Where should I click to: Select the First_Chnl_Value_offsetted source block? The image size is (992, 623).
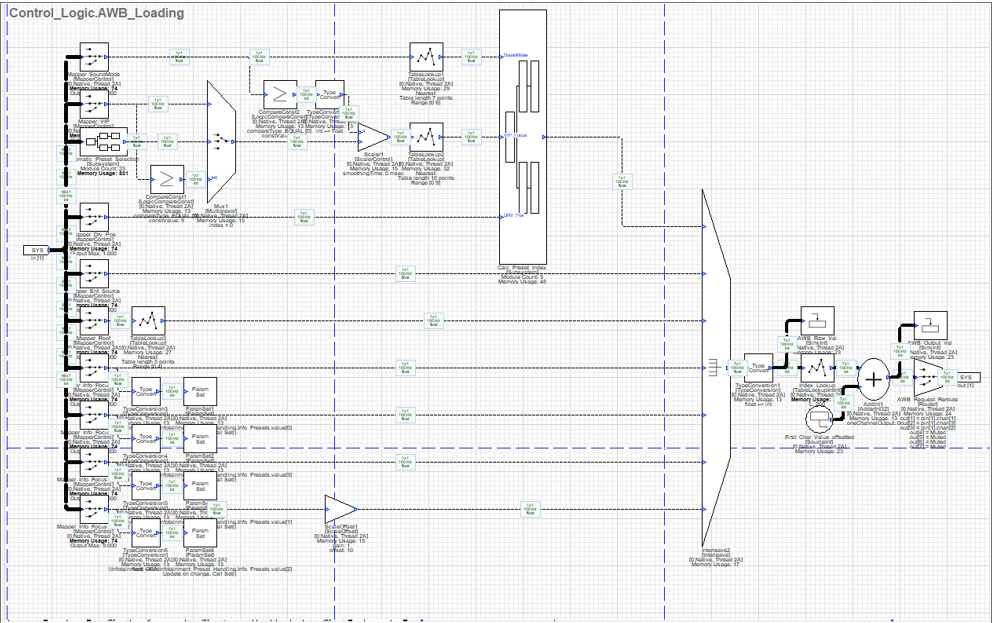tap(818, 419)
